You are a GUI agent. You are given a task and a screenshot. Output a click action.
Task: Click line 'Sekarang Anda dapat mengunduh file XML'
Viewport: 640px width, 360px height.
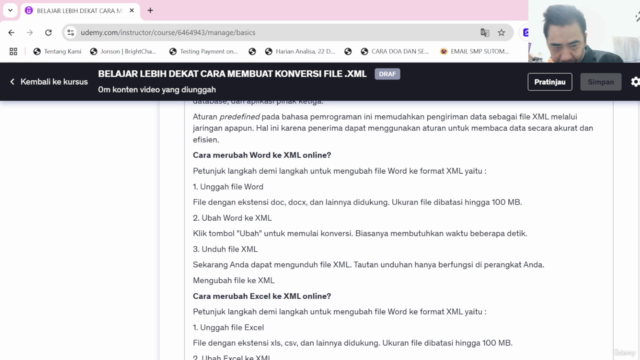[368, 264]
